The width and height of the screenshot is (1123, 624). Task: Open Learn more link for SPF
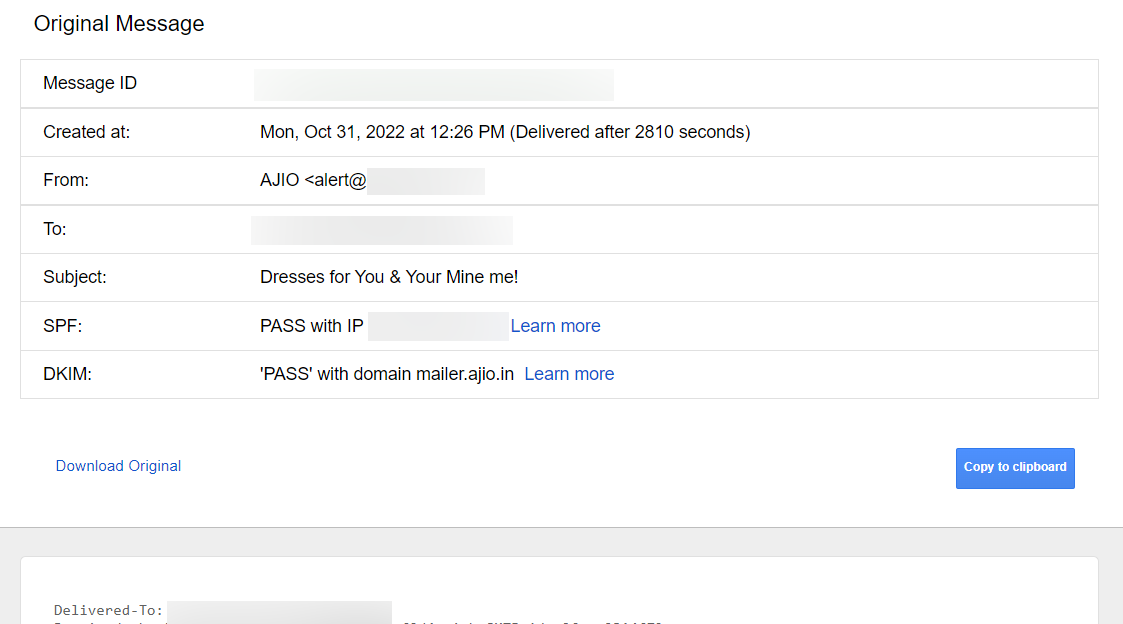[x=555, y=326]
